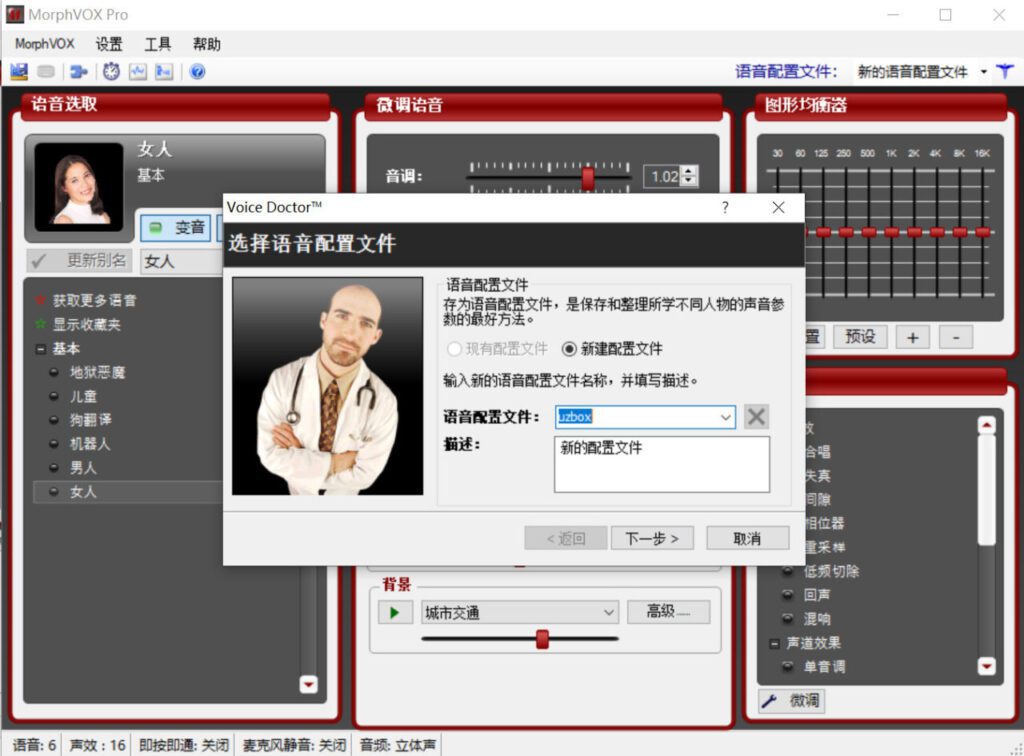Image resolution: width=1024 pixels, height=756 pixels.
Task: Open the 设置 menu
Action: (x=108, y=43)
